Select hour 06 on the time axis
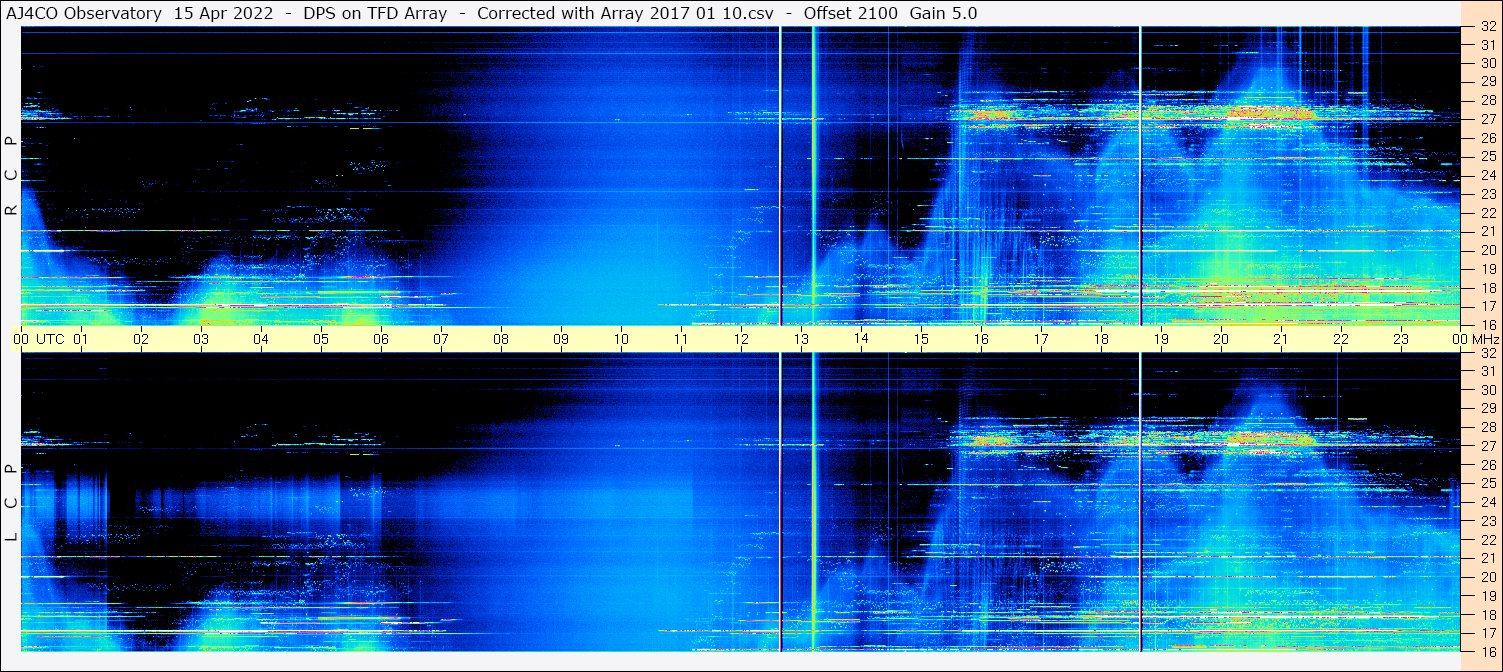This screenshot has height=672, width=1503. [x=381, y=339]
